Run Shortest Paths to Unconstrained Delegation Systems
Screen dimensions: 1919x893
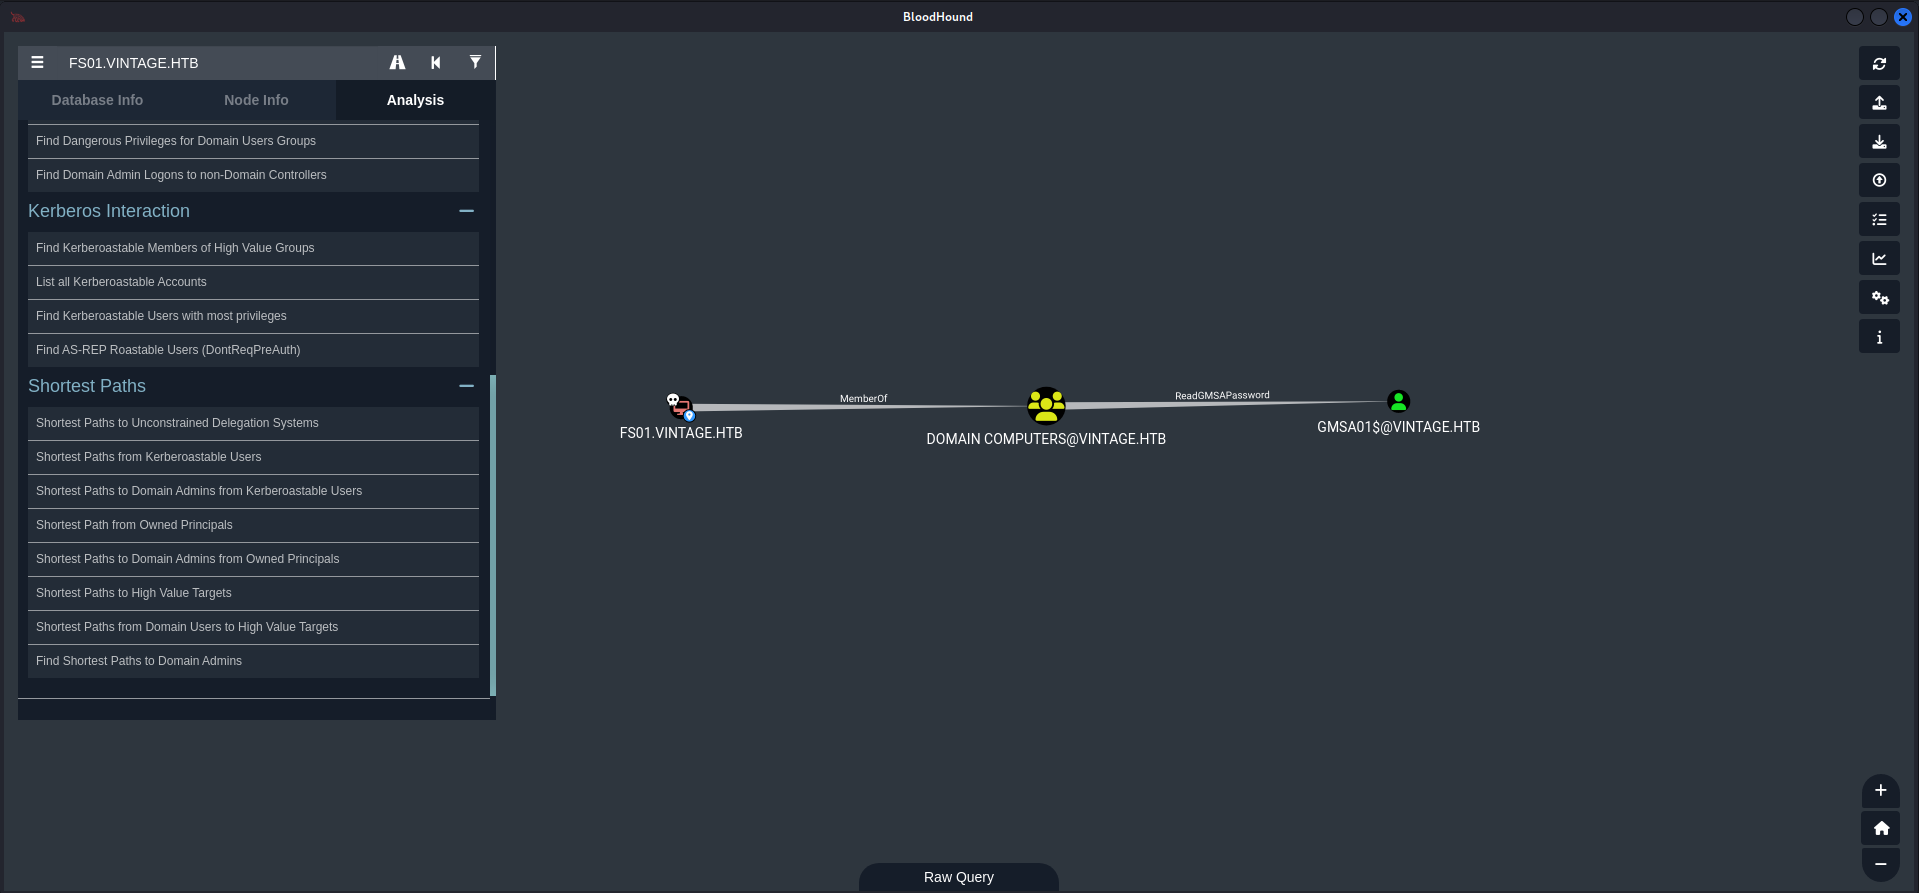(x=253, y=423)
